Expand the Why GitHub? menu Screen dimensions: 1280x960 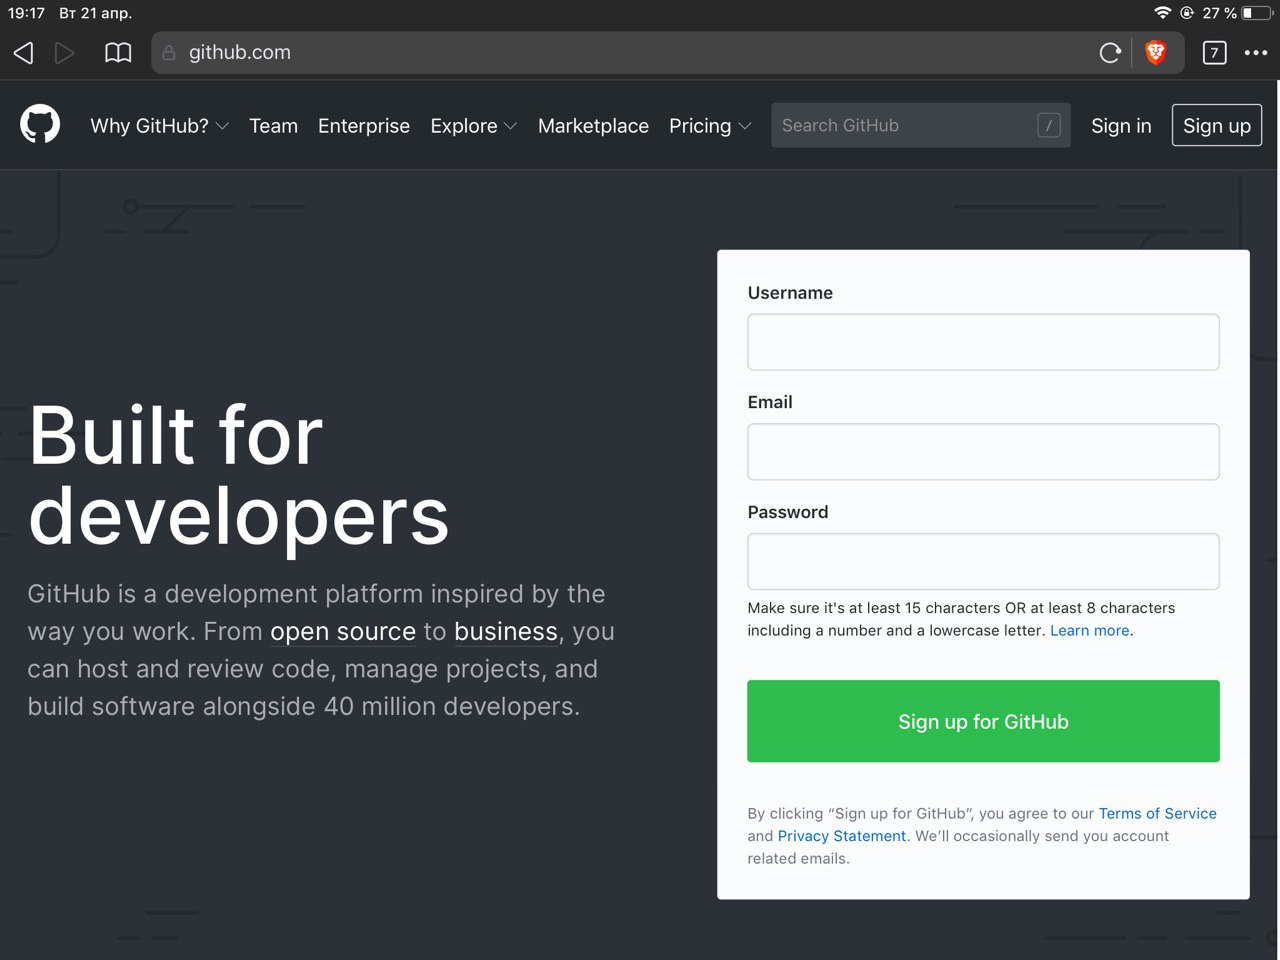[159, 126]
